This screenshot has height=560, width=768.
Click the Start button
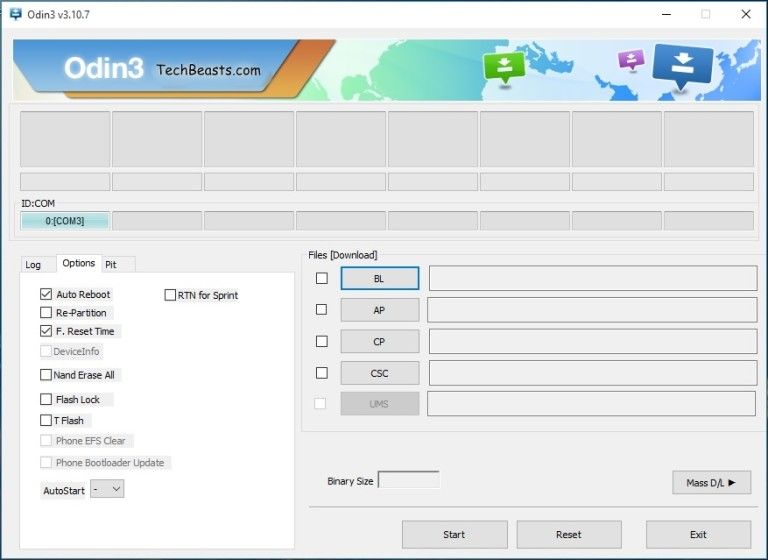click(x=455, y=535)
